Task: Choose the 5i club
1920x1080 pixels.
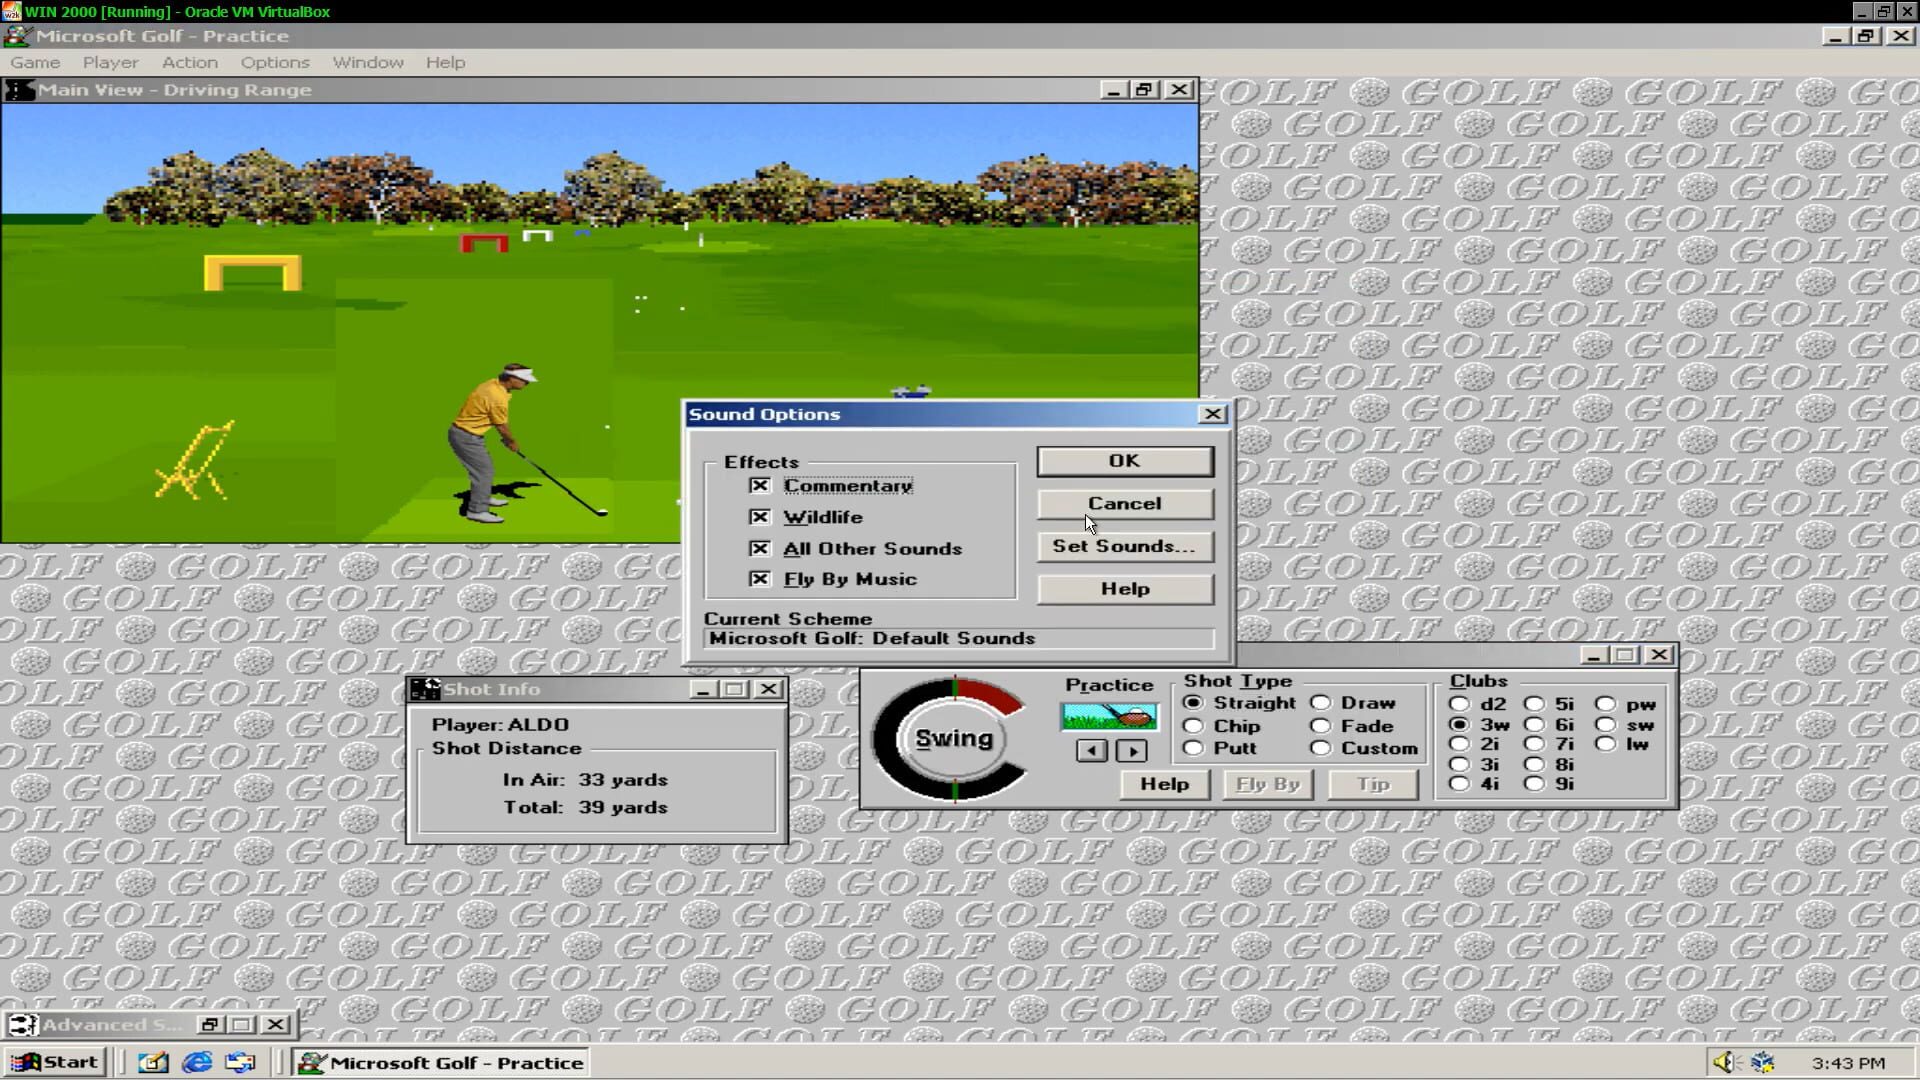Action: point(1533,704)
